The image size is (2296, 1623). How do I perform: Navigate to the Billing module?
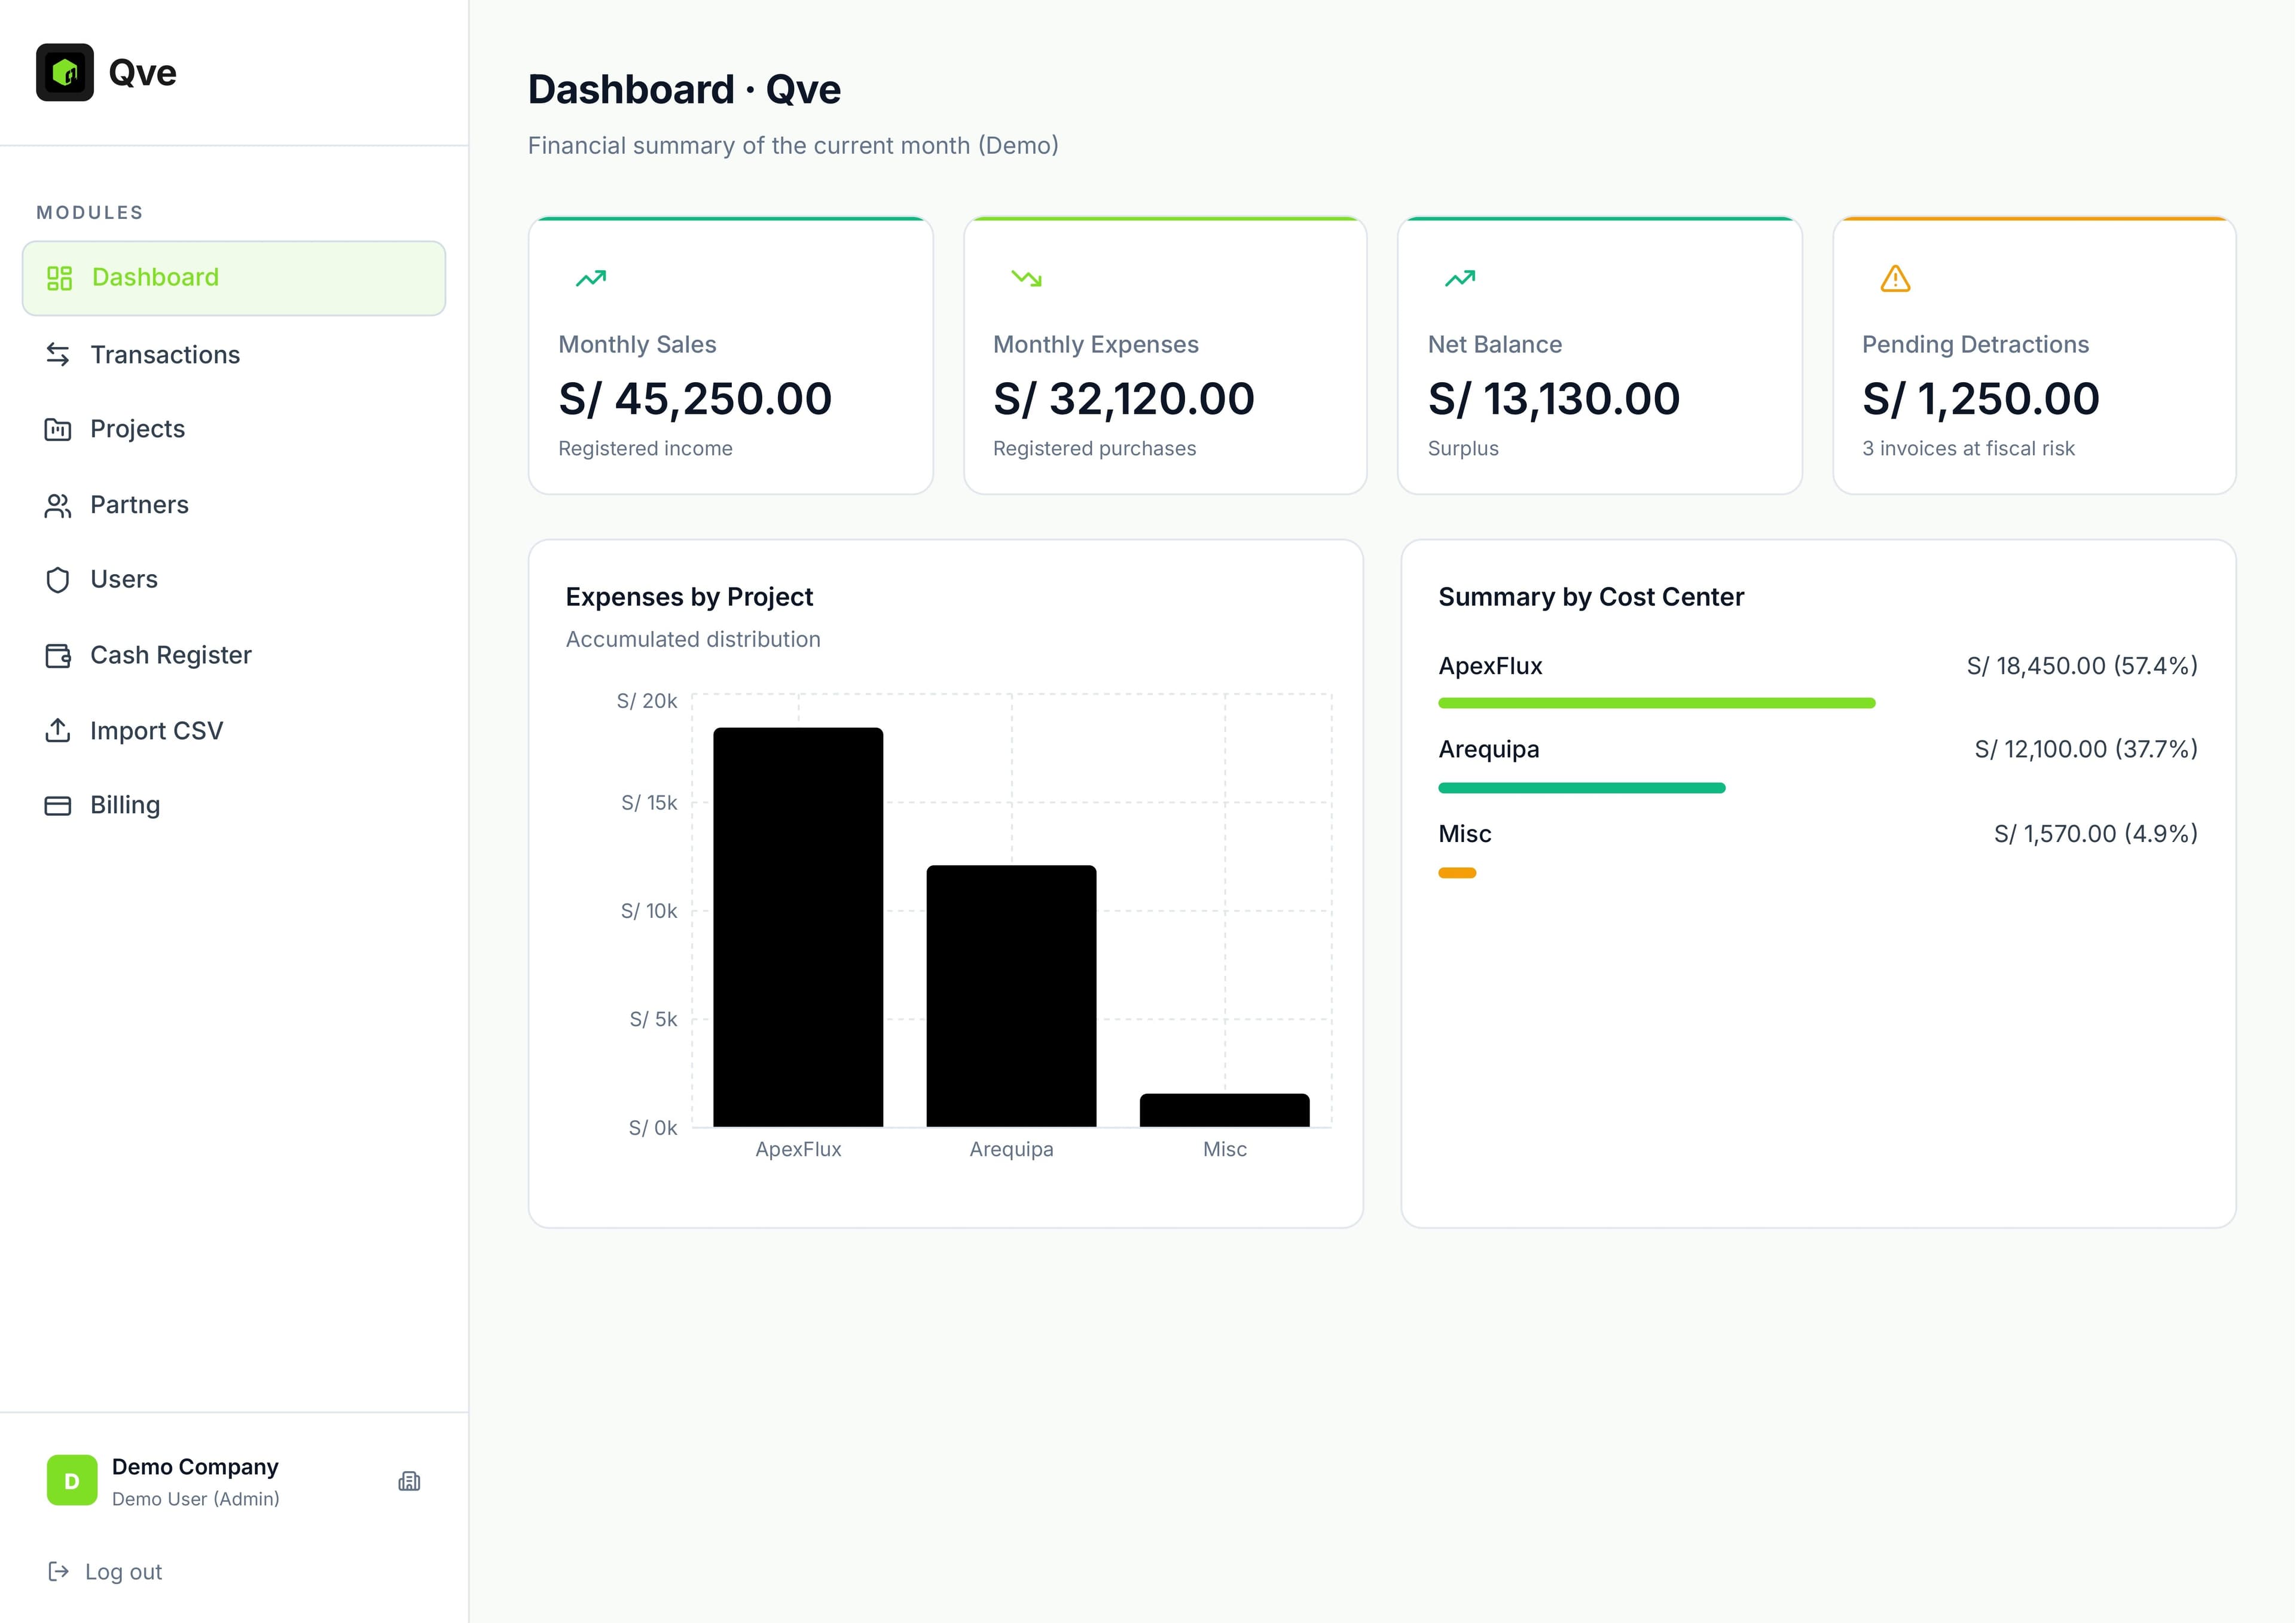pos(125,804)
